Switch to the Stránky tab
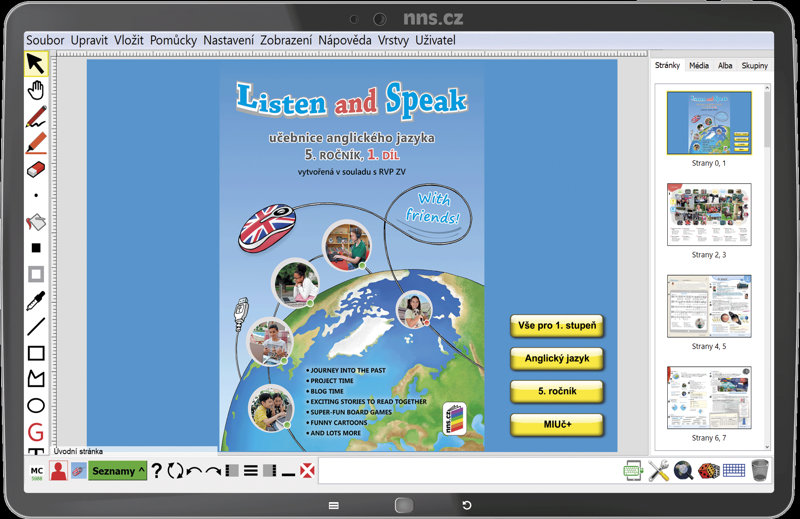This screenshot has height=519, width=800. (x=667, y=65)
